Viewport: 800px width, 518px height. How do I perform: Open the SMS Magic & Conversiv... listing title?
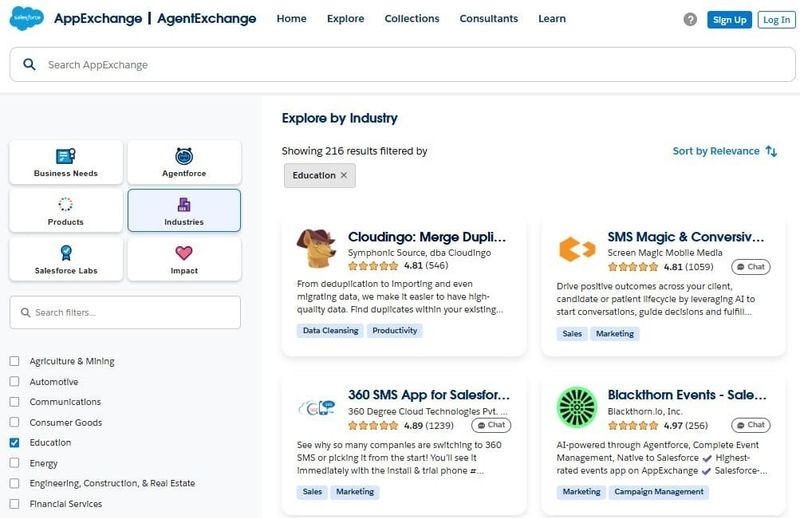click(x=686, y=237)
